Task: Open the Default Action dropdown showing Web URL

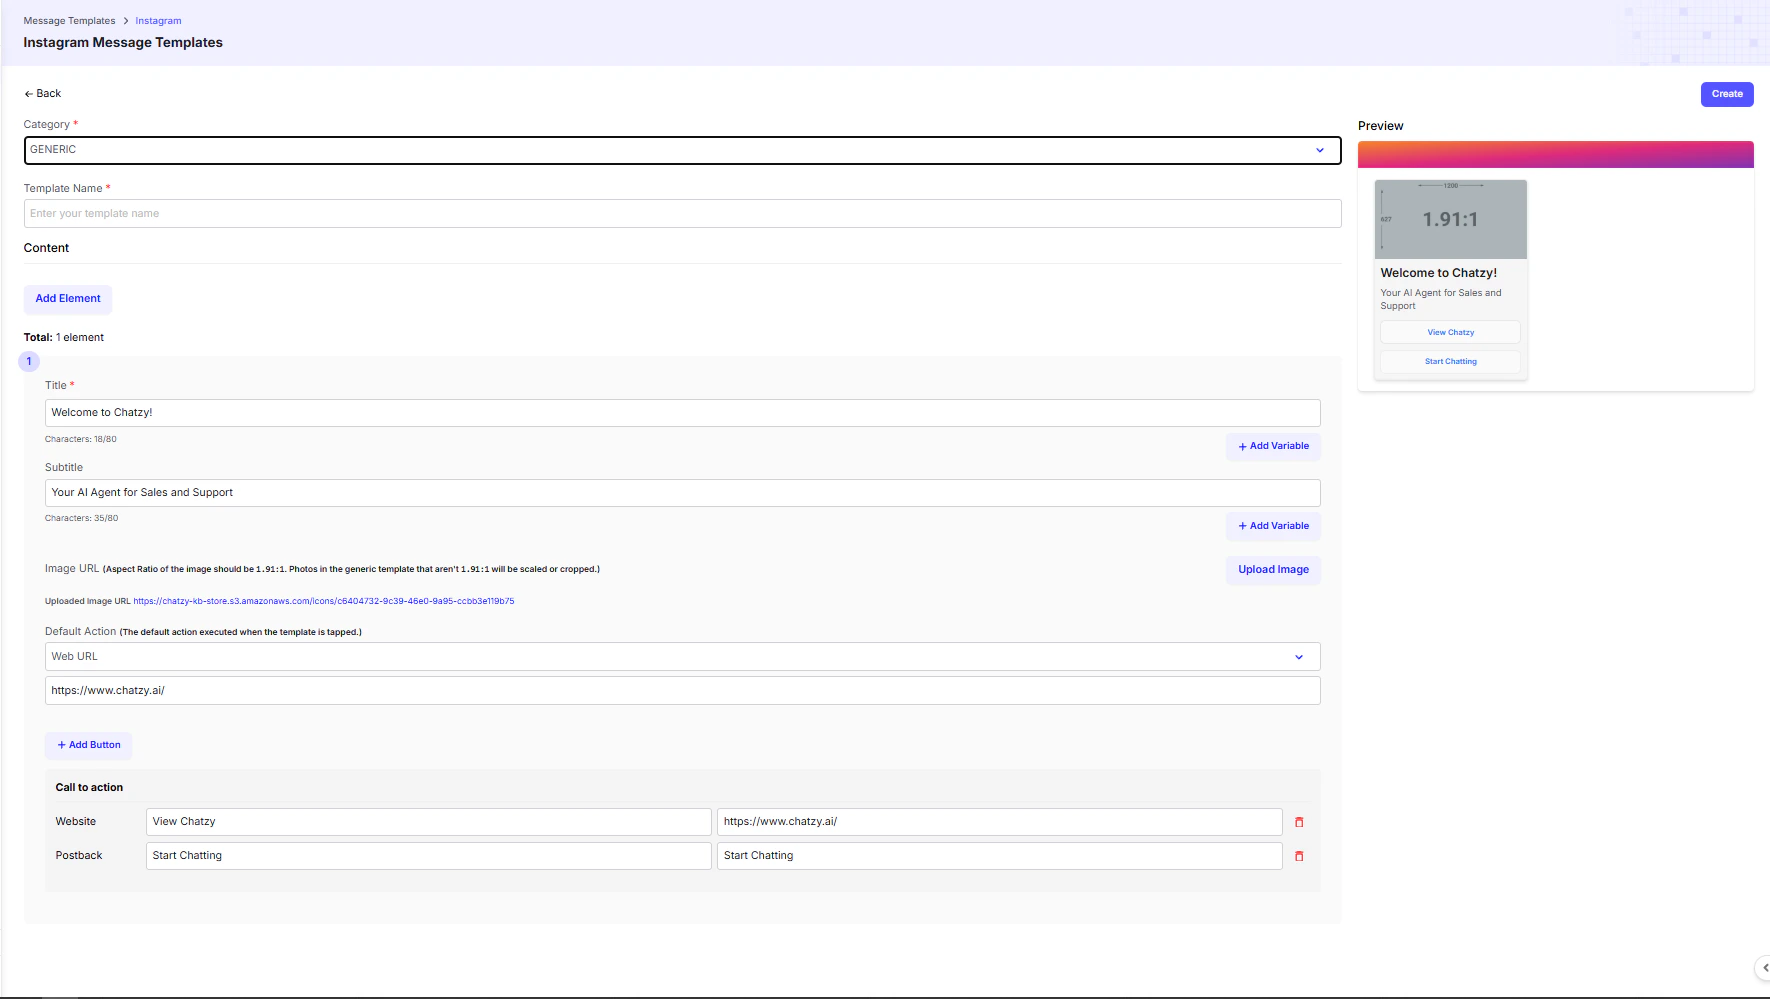Action: click(x=682, y=657)
